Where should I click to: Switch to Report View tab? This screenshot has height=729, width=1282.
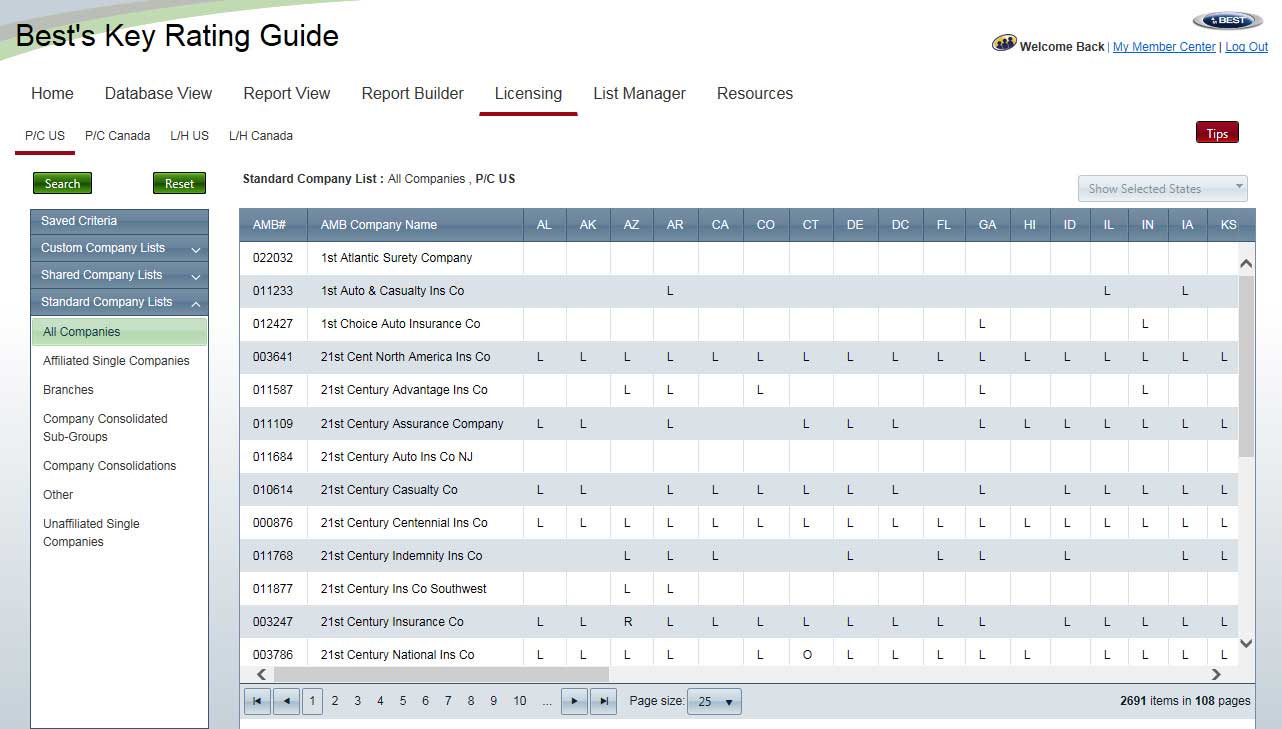tap(287, 93)
